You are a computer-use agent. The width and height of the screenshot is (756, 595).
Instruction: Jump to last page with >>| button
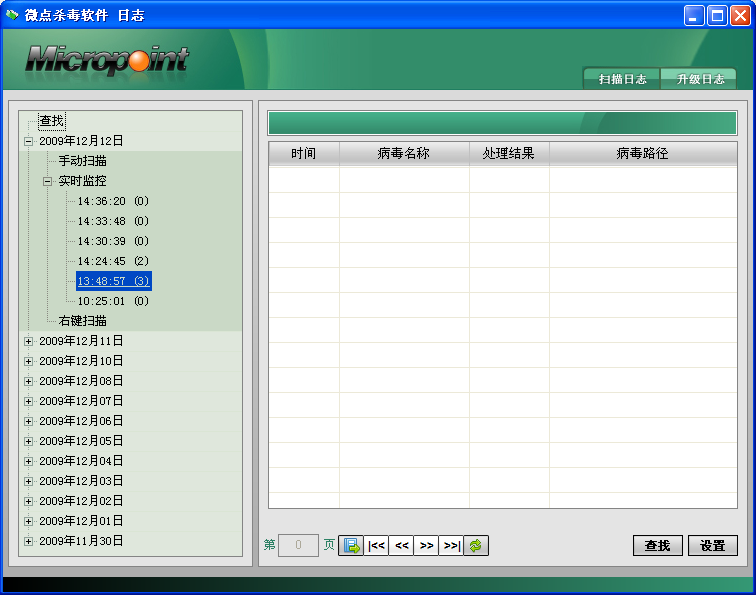(x=451, y=545)
